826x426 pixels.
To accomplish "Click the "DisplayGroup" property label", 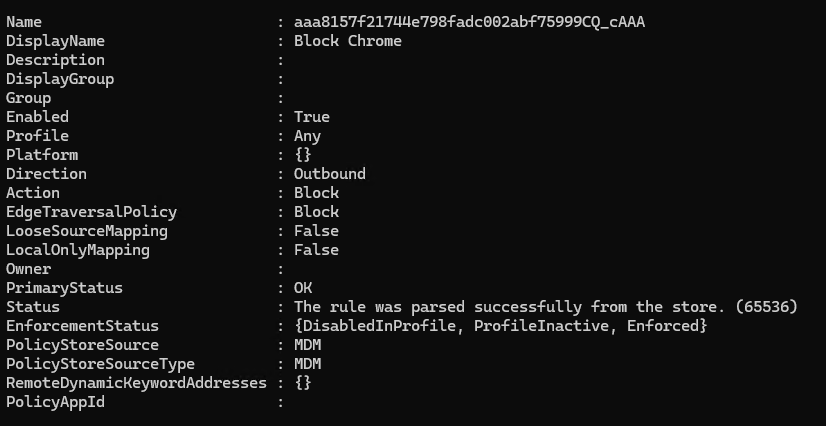I will [x=60, y=79].
